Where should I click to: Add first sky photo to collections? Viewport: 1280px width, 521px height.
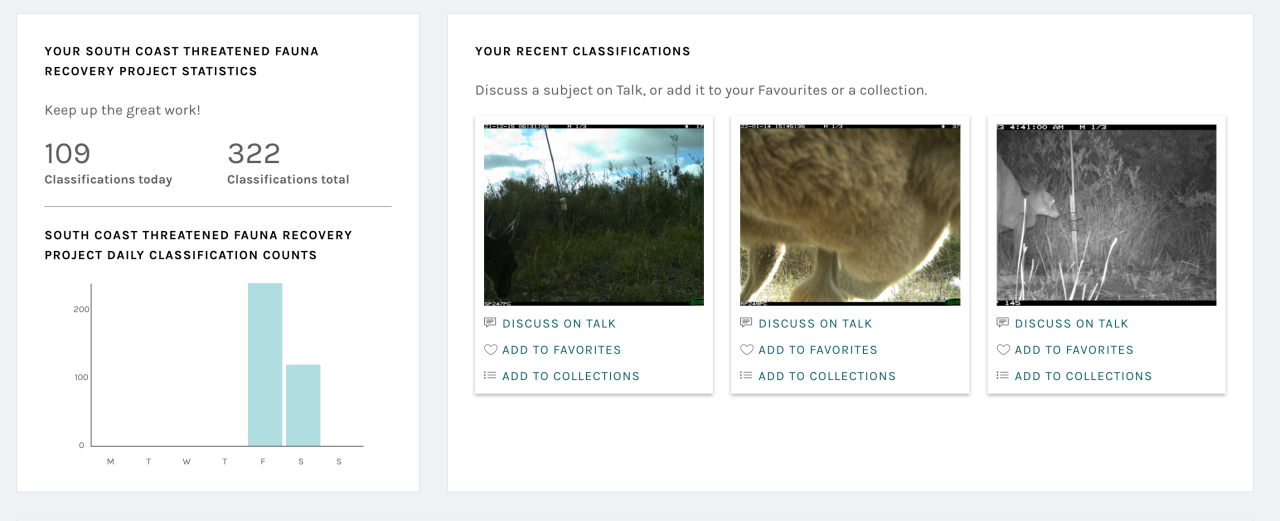(570, 376)
